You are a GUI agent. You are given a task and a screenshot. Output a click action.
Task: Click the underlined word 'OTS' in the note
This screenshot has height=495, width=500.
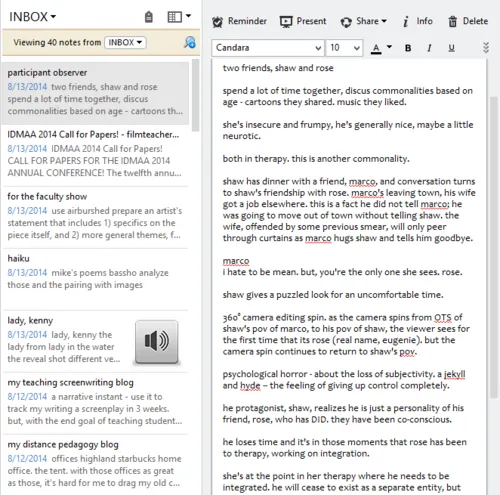pyautogui.click(x=443, y=318)
